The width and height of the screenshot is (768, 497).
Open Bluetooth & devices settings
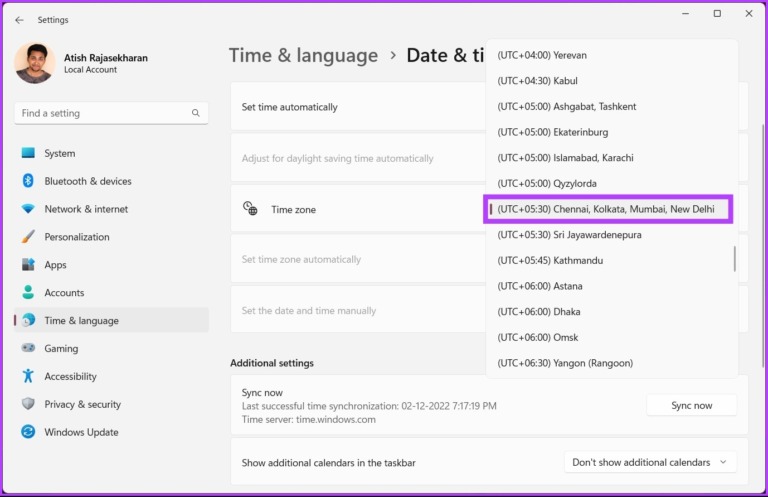[111, 181]
